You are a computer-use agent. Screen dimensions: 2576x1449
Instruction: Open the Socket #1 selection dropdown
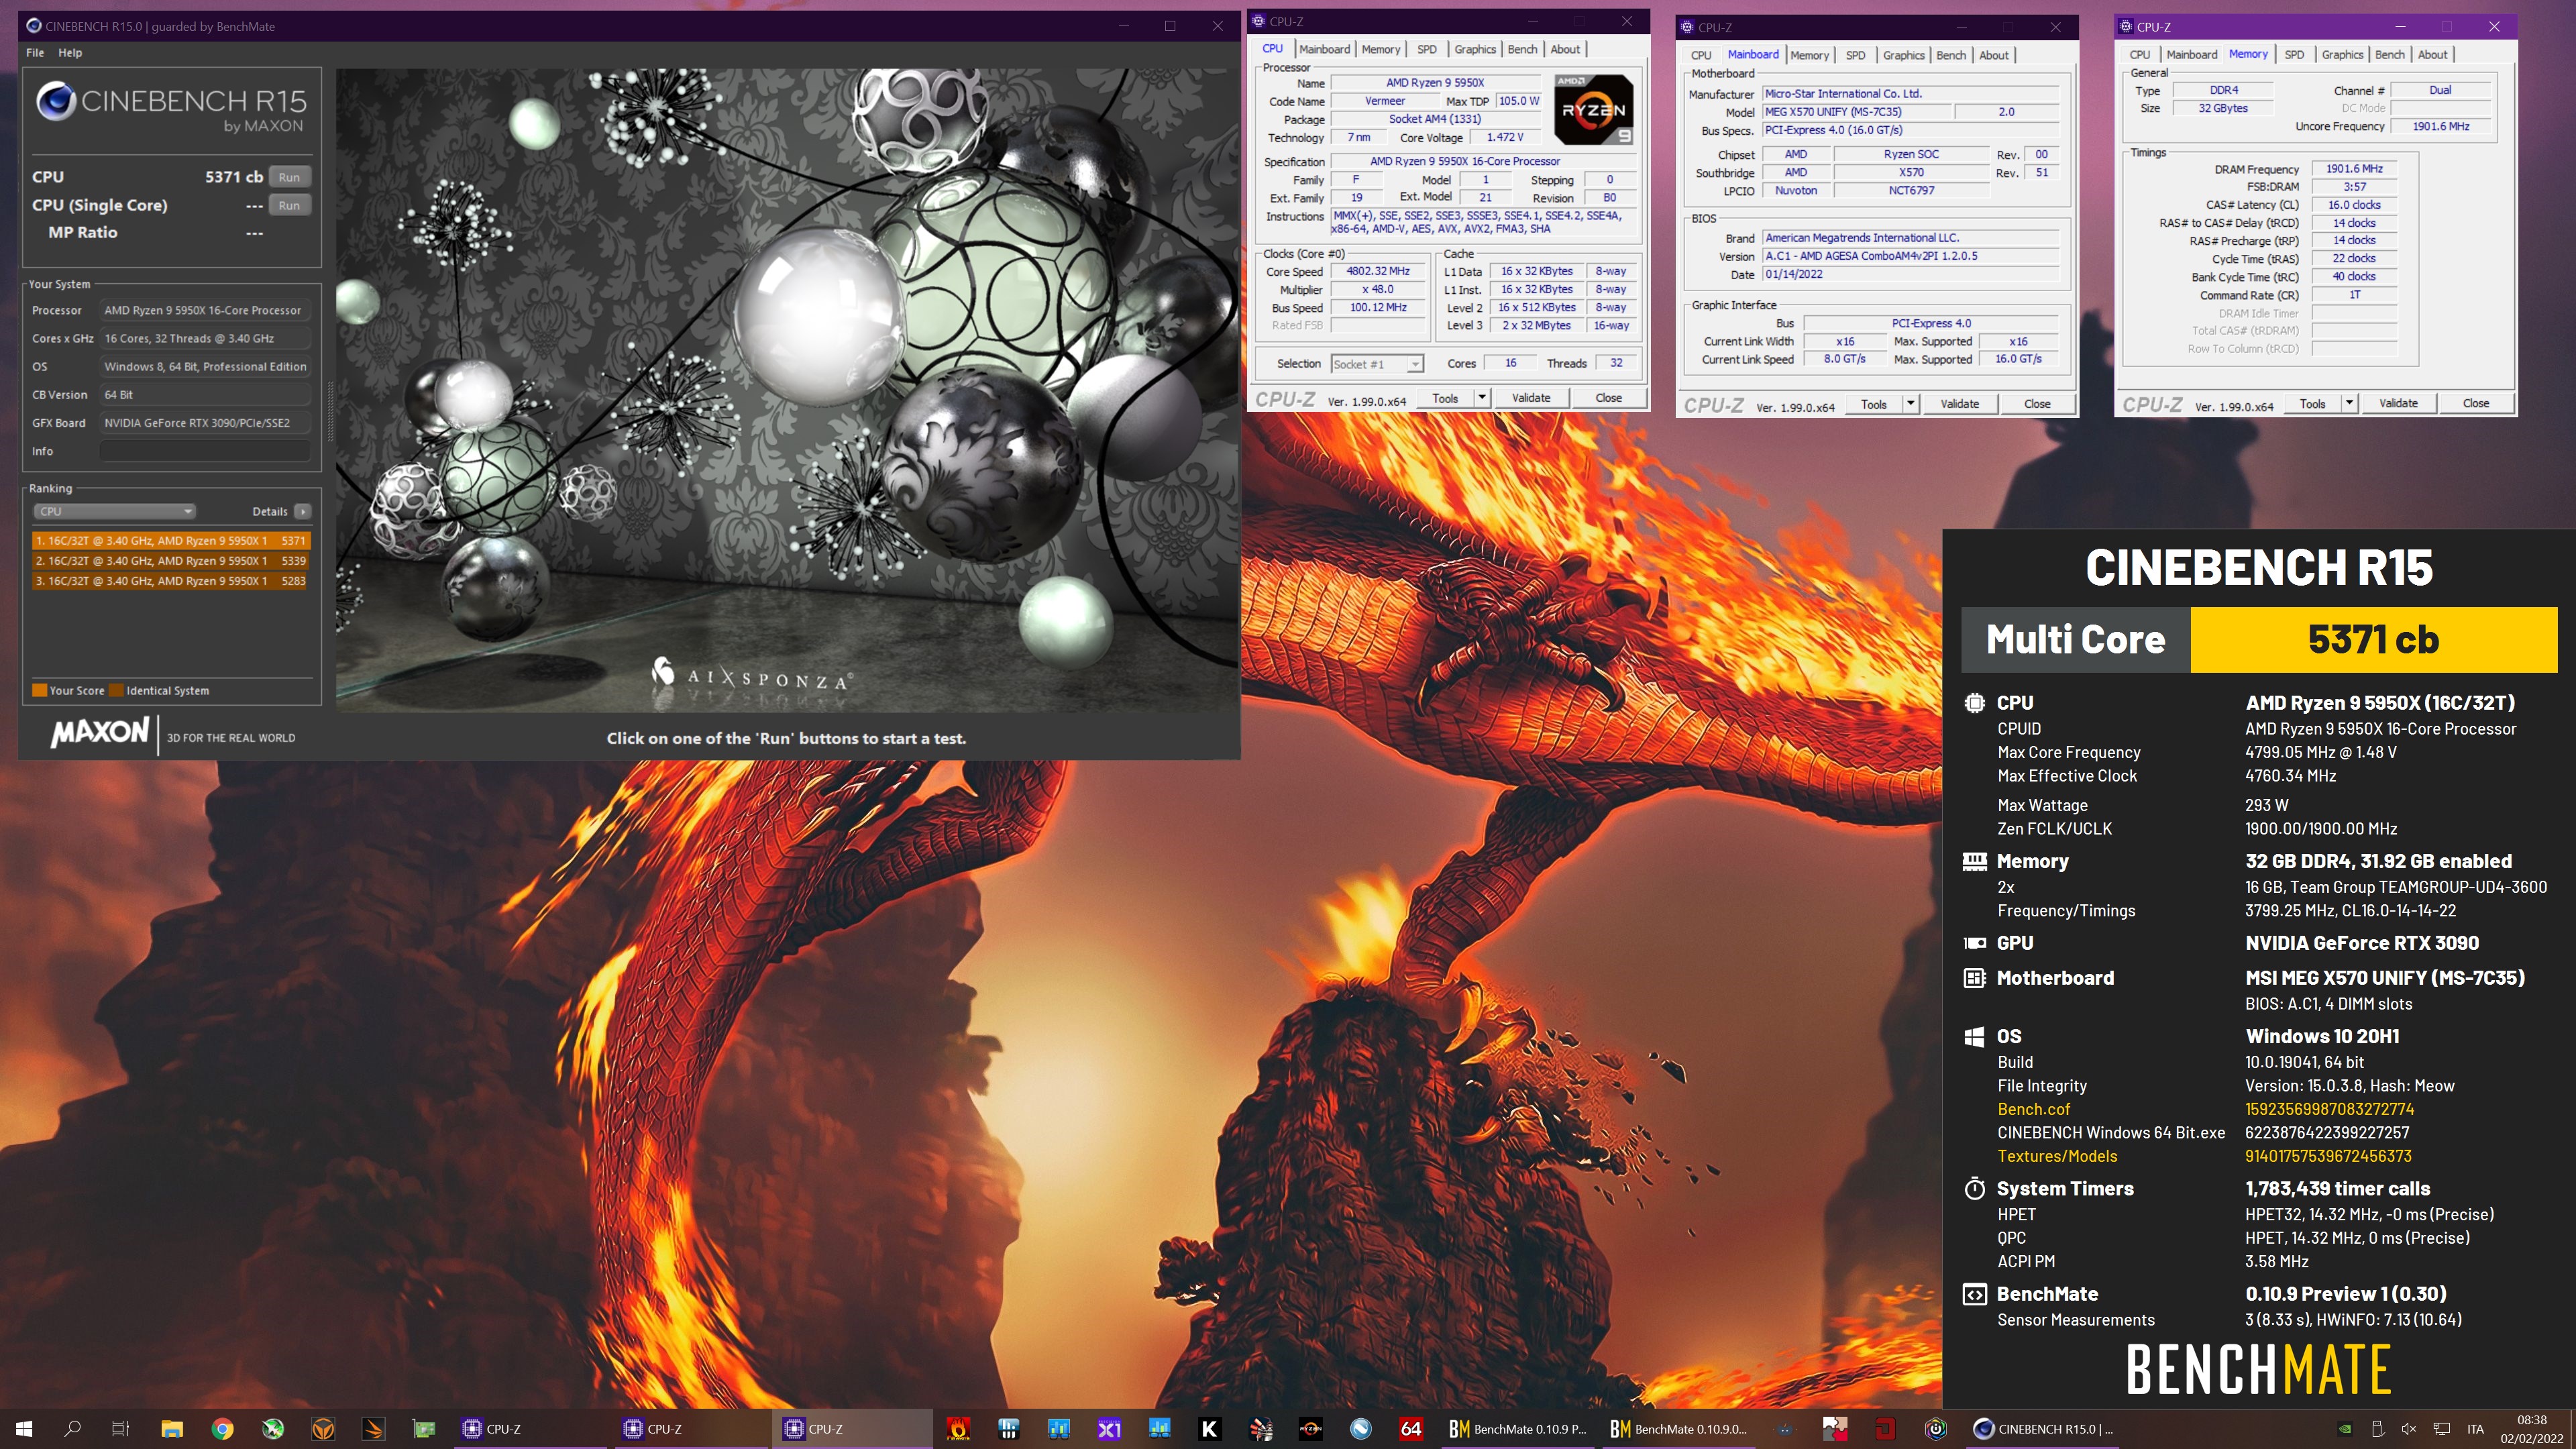tap(1377, 364)
